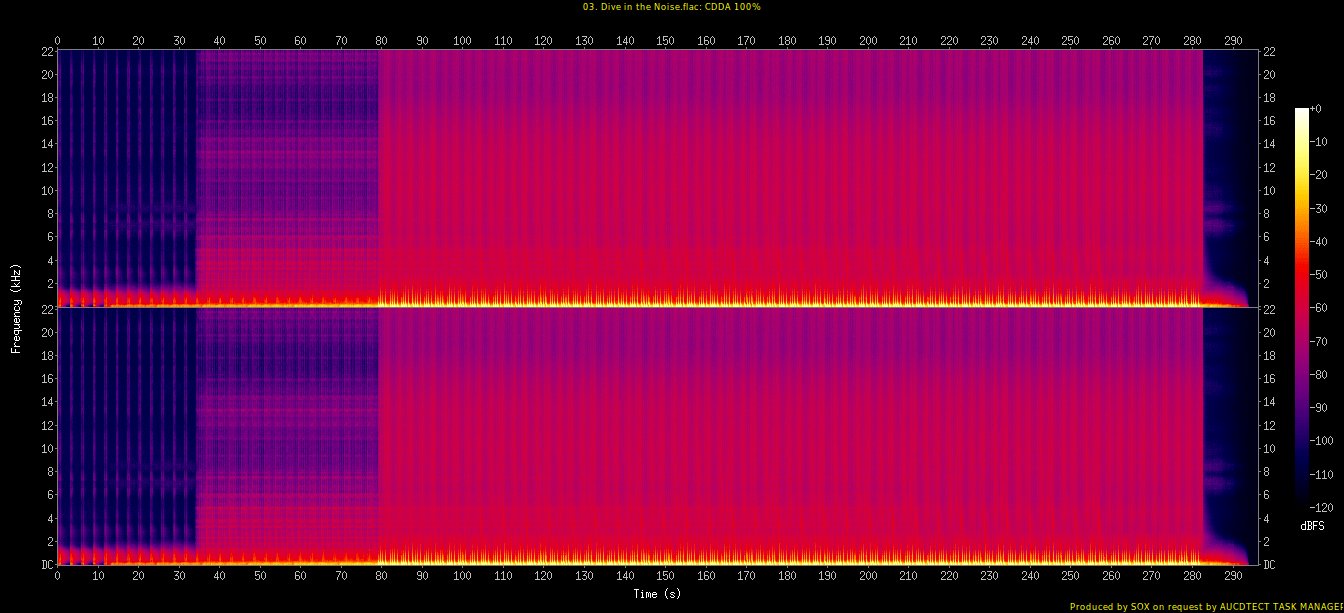Click the "Time (s)" axis label
This screenshot has height=613, width=1344.
(x=659, y=594)
